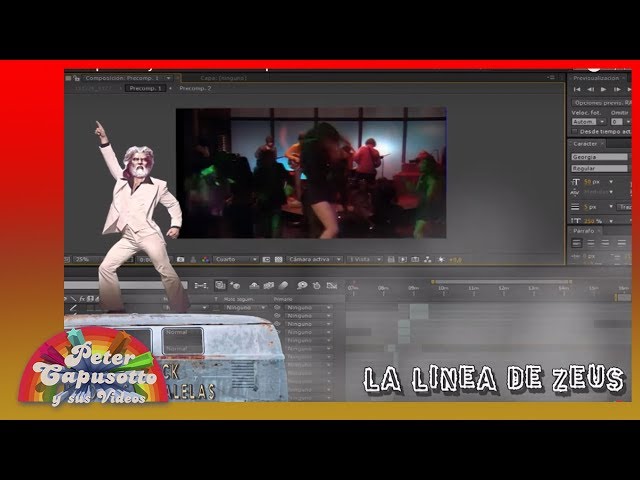The image size is (640, 480).
Task: Toggle the Fast Previews icon in viewer bar
Action: [x=403, y=260]
